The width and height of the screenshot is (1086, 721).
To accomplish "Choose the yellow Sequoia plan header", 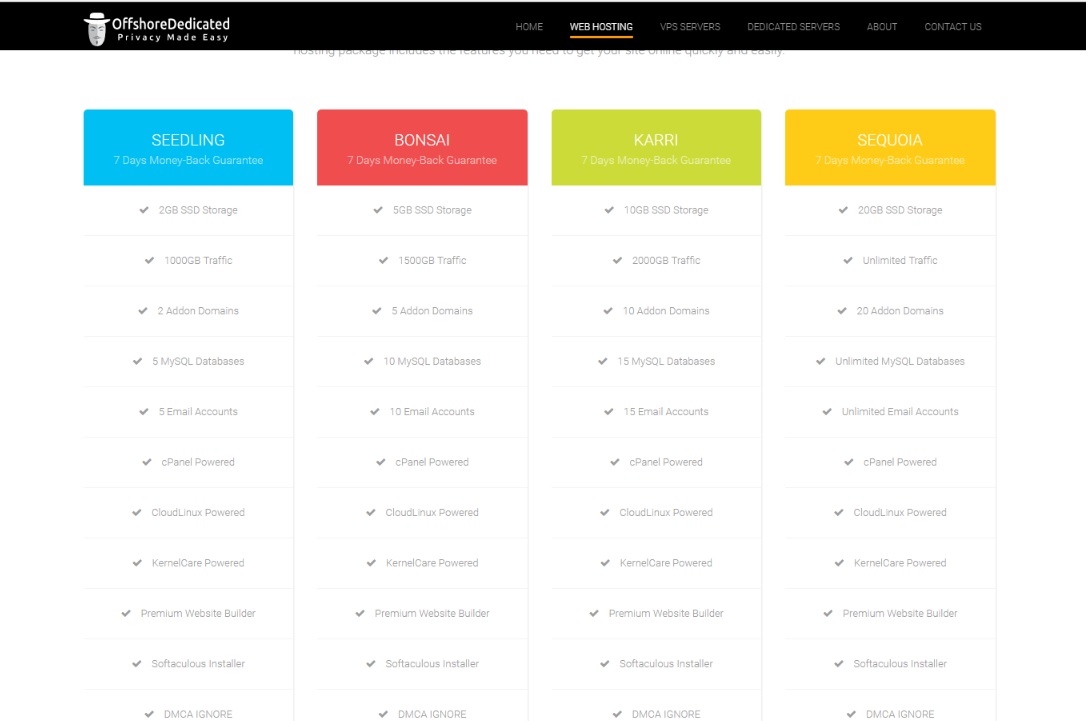I will [x=890, y=148].
